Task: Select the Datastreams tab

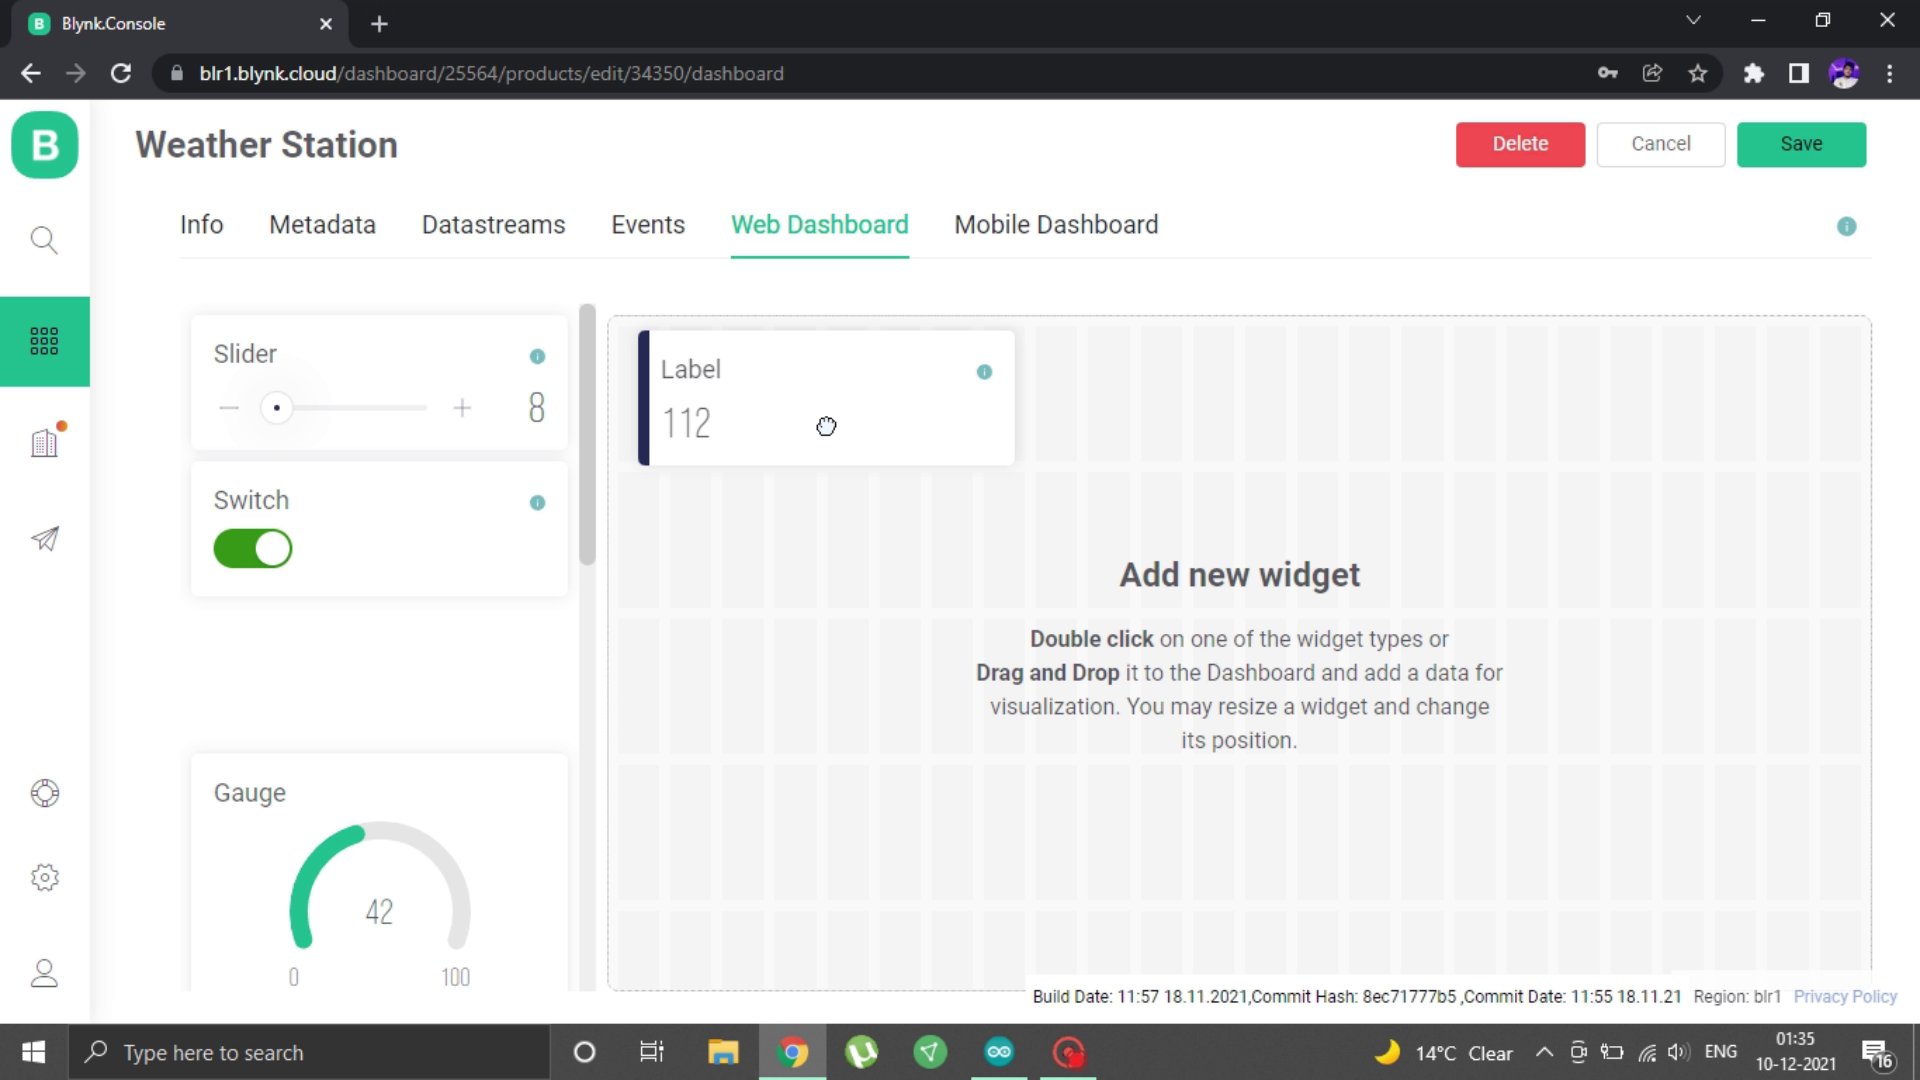Action: point(493,224)
